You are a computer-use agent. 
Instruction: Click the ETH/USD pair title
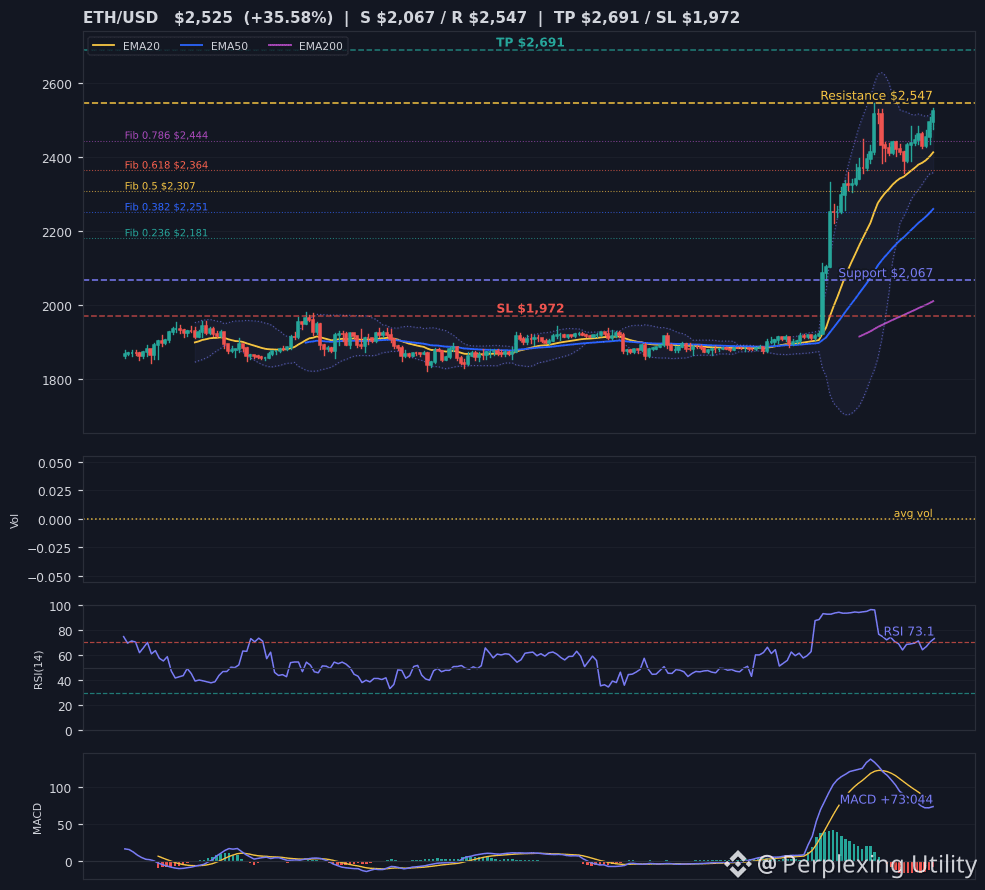pyautogui.click(x=121, y=18)
